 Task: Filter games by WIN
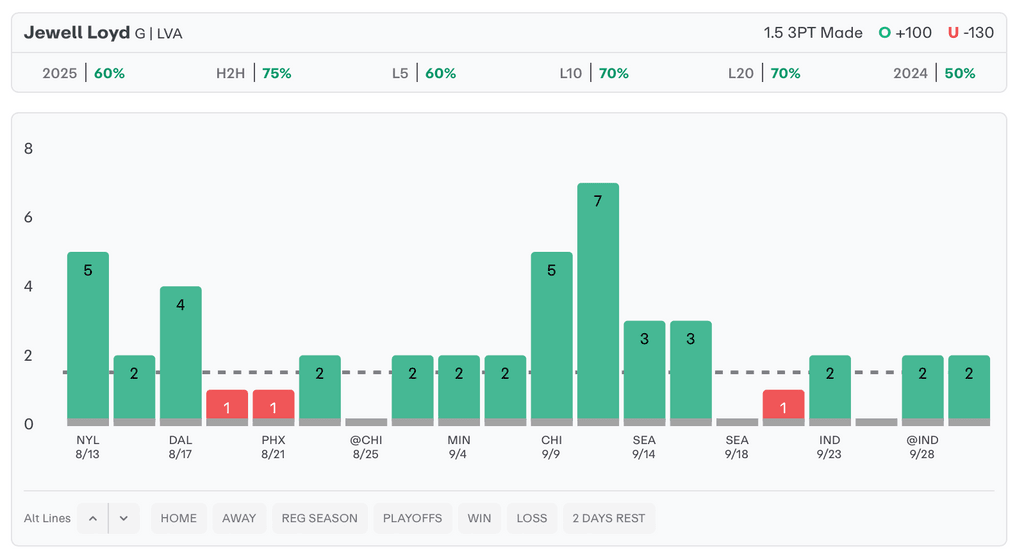(479, 518)
